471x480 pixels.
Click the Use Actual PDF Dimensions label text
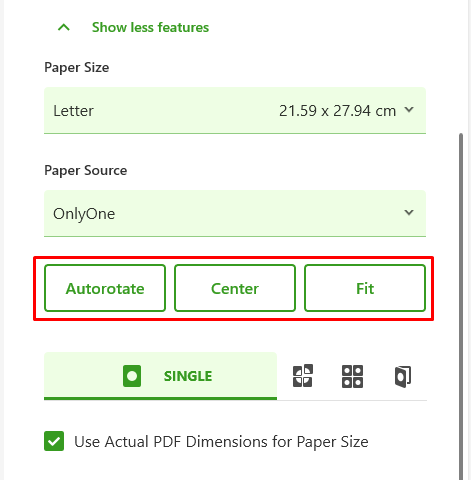[221, 442]
